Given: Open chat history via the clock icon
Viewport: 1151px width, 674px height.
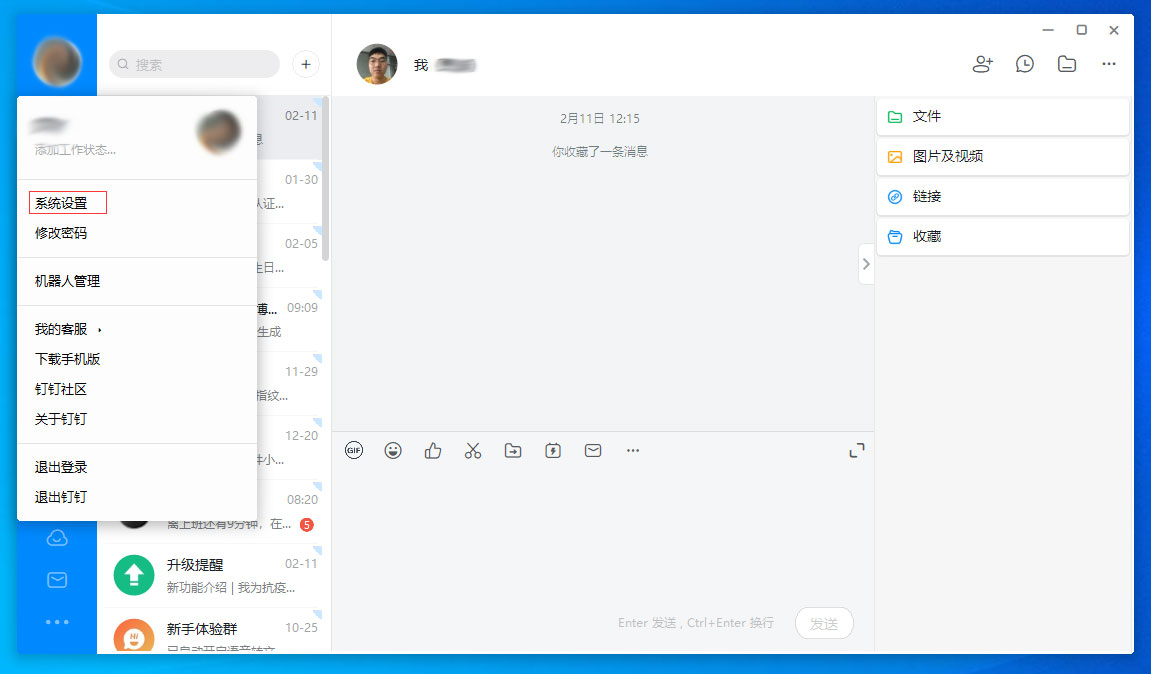Looking at the screenshot, I should (x=1024, y=63).
